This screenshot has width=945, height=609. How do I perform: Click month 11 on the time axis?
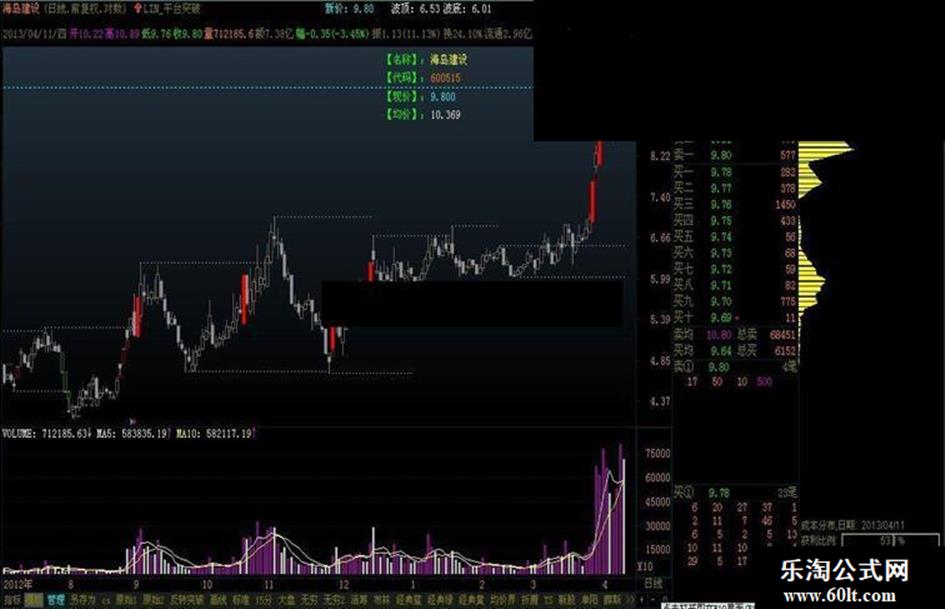click(x=269, y=584)
